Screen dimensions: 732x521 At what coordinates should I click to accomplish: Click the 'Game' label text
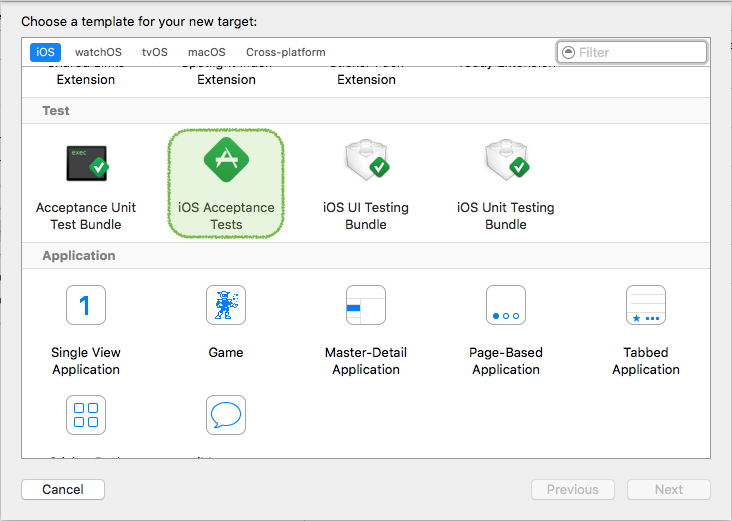[x=226, y=352]
